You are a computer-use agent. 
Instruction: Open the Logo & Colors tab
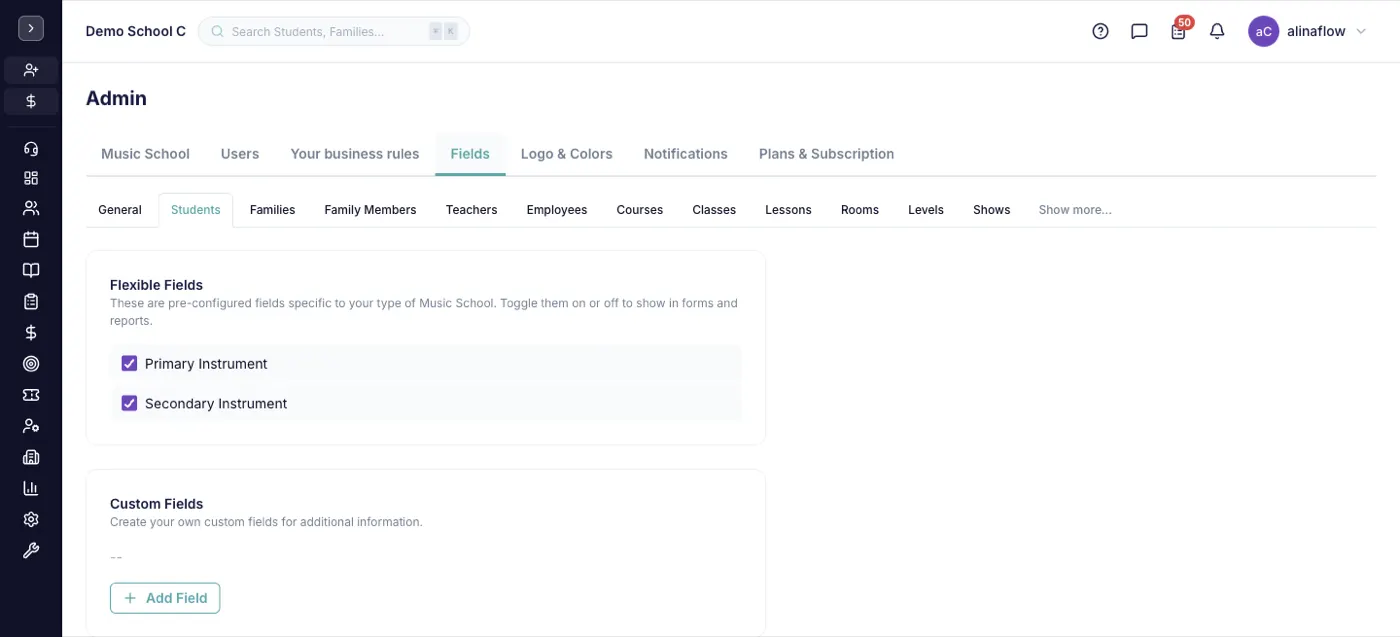coord(567,154)
